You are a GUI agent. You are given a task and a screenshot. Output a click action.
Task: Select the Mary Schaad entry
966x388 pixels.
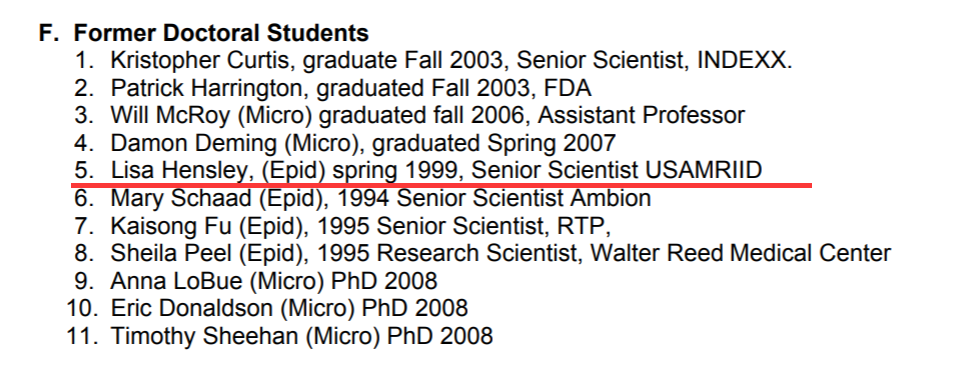363,198
